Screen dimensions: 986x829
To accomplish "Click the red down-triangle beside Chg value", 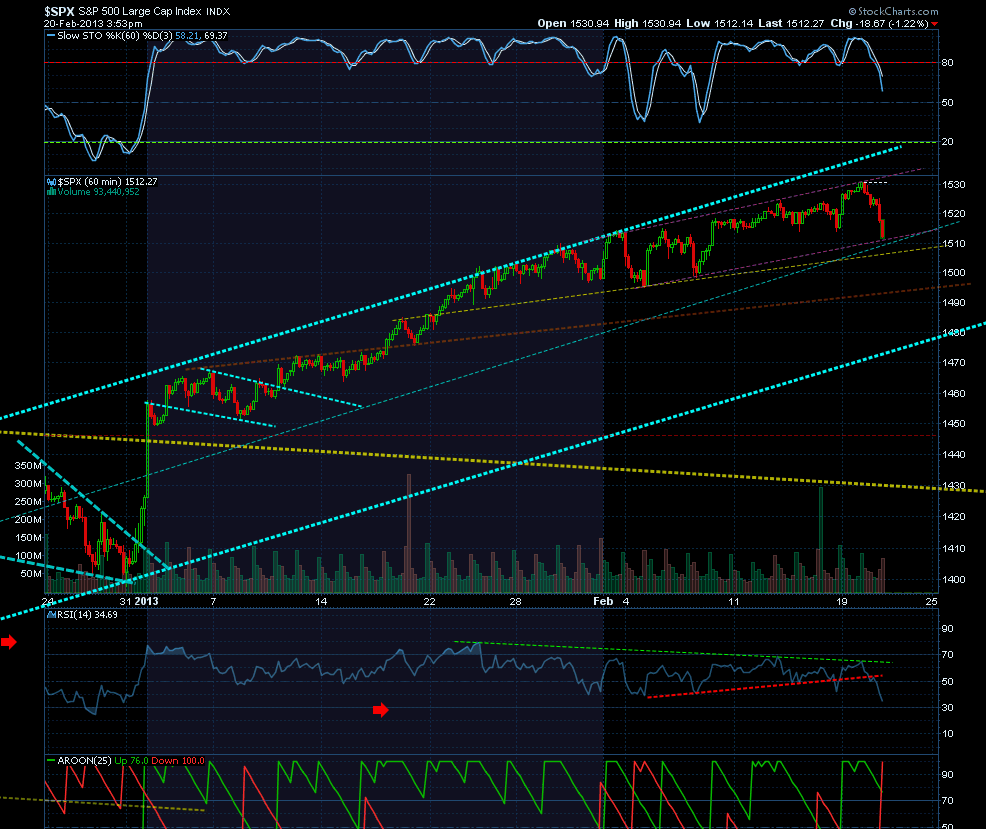I will [x=935, y=24].
